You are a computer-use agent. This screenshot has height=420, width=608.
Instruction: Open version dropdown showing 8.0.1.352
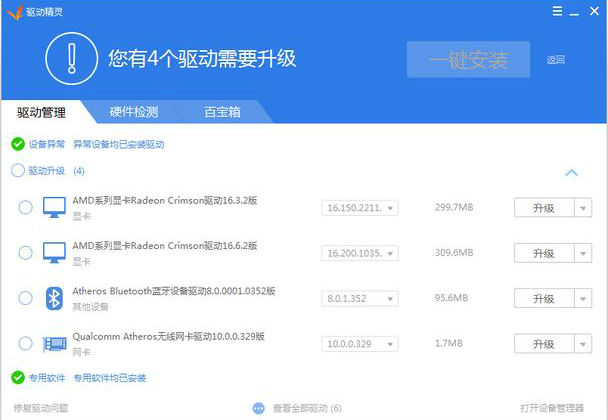pyautogui.click(x=359, y=299)
